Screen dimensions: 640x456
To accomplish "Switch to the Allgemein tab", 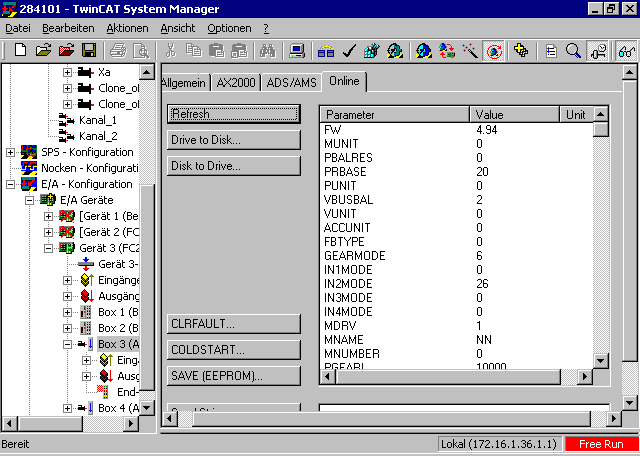I will [x=186, y=82].
